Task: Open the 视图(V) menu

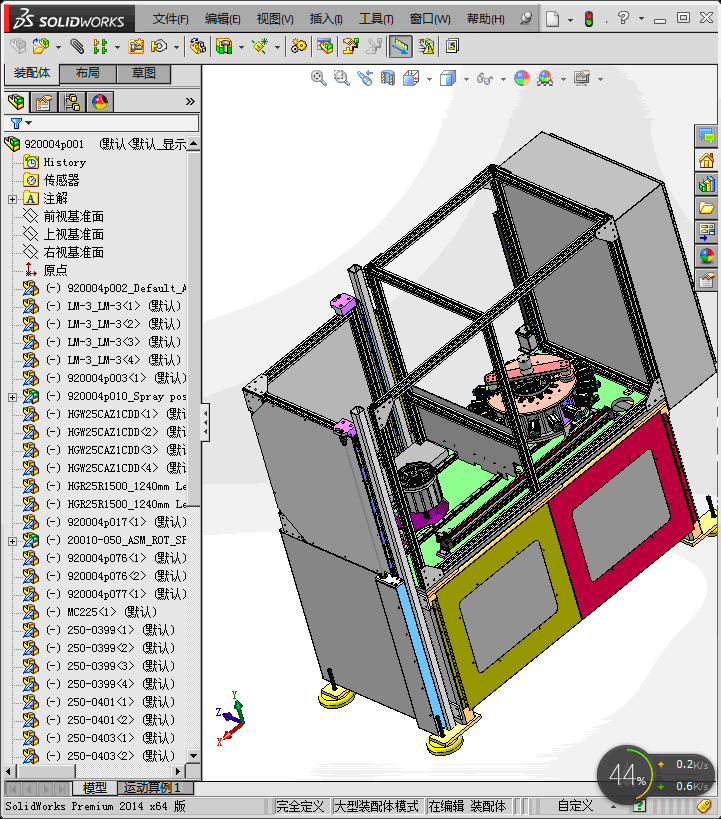Action: 275,19
